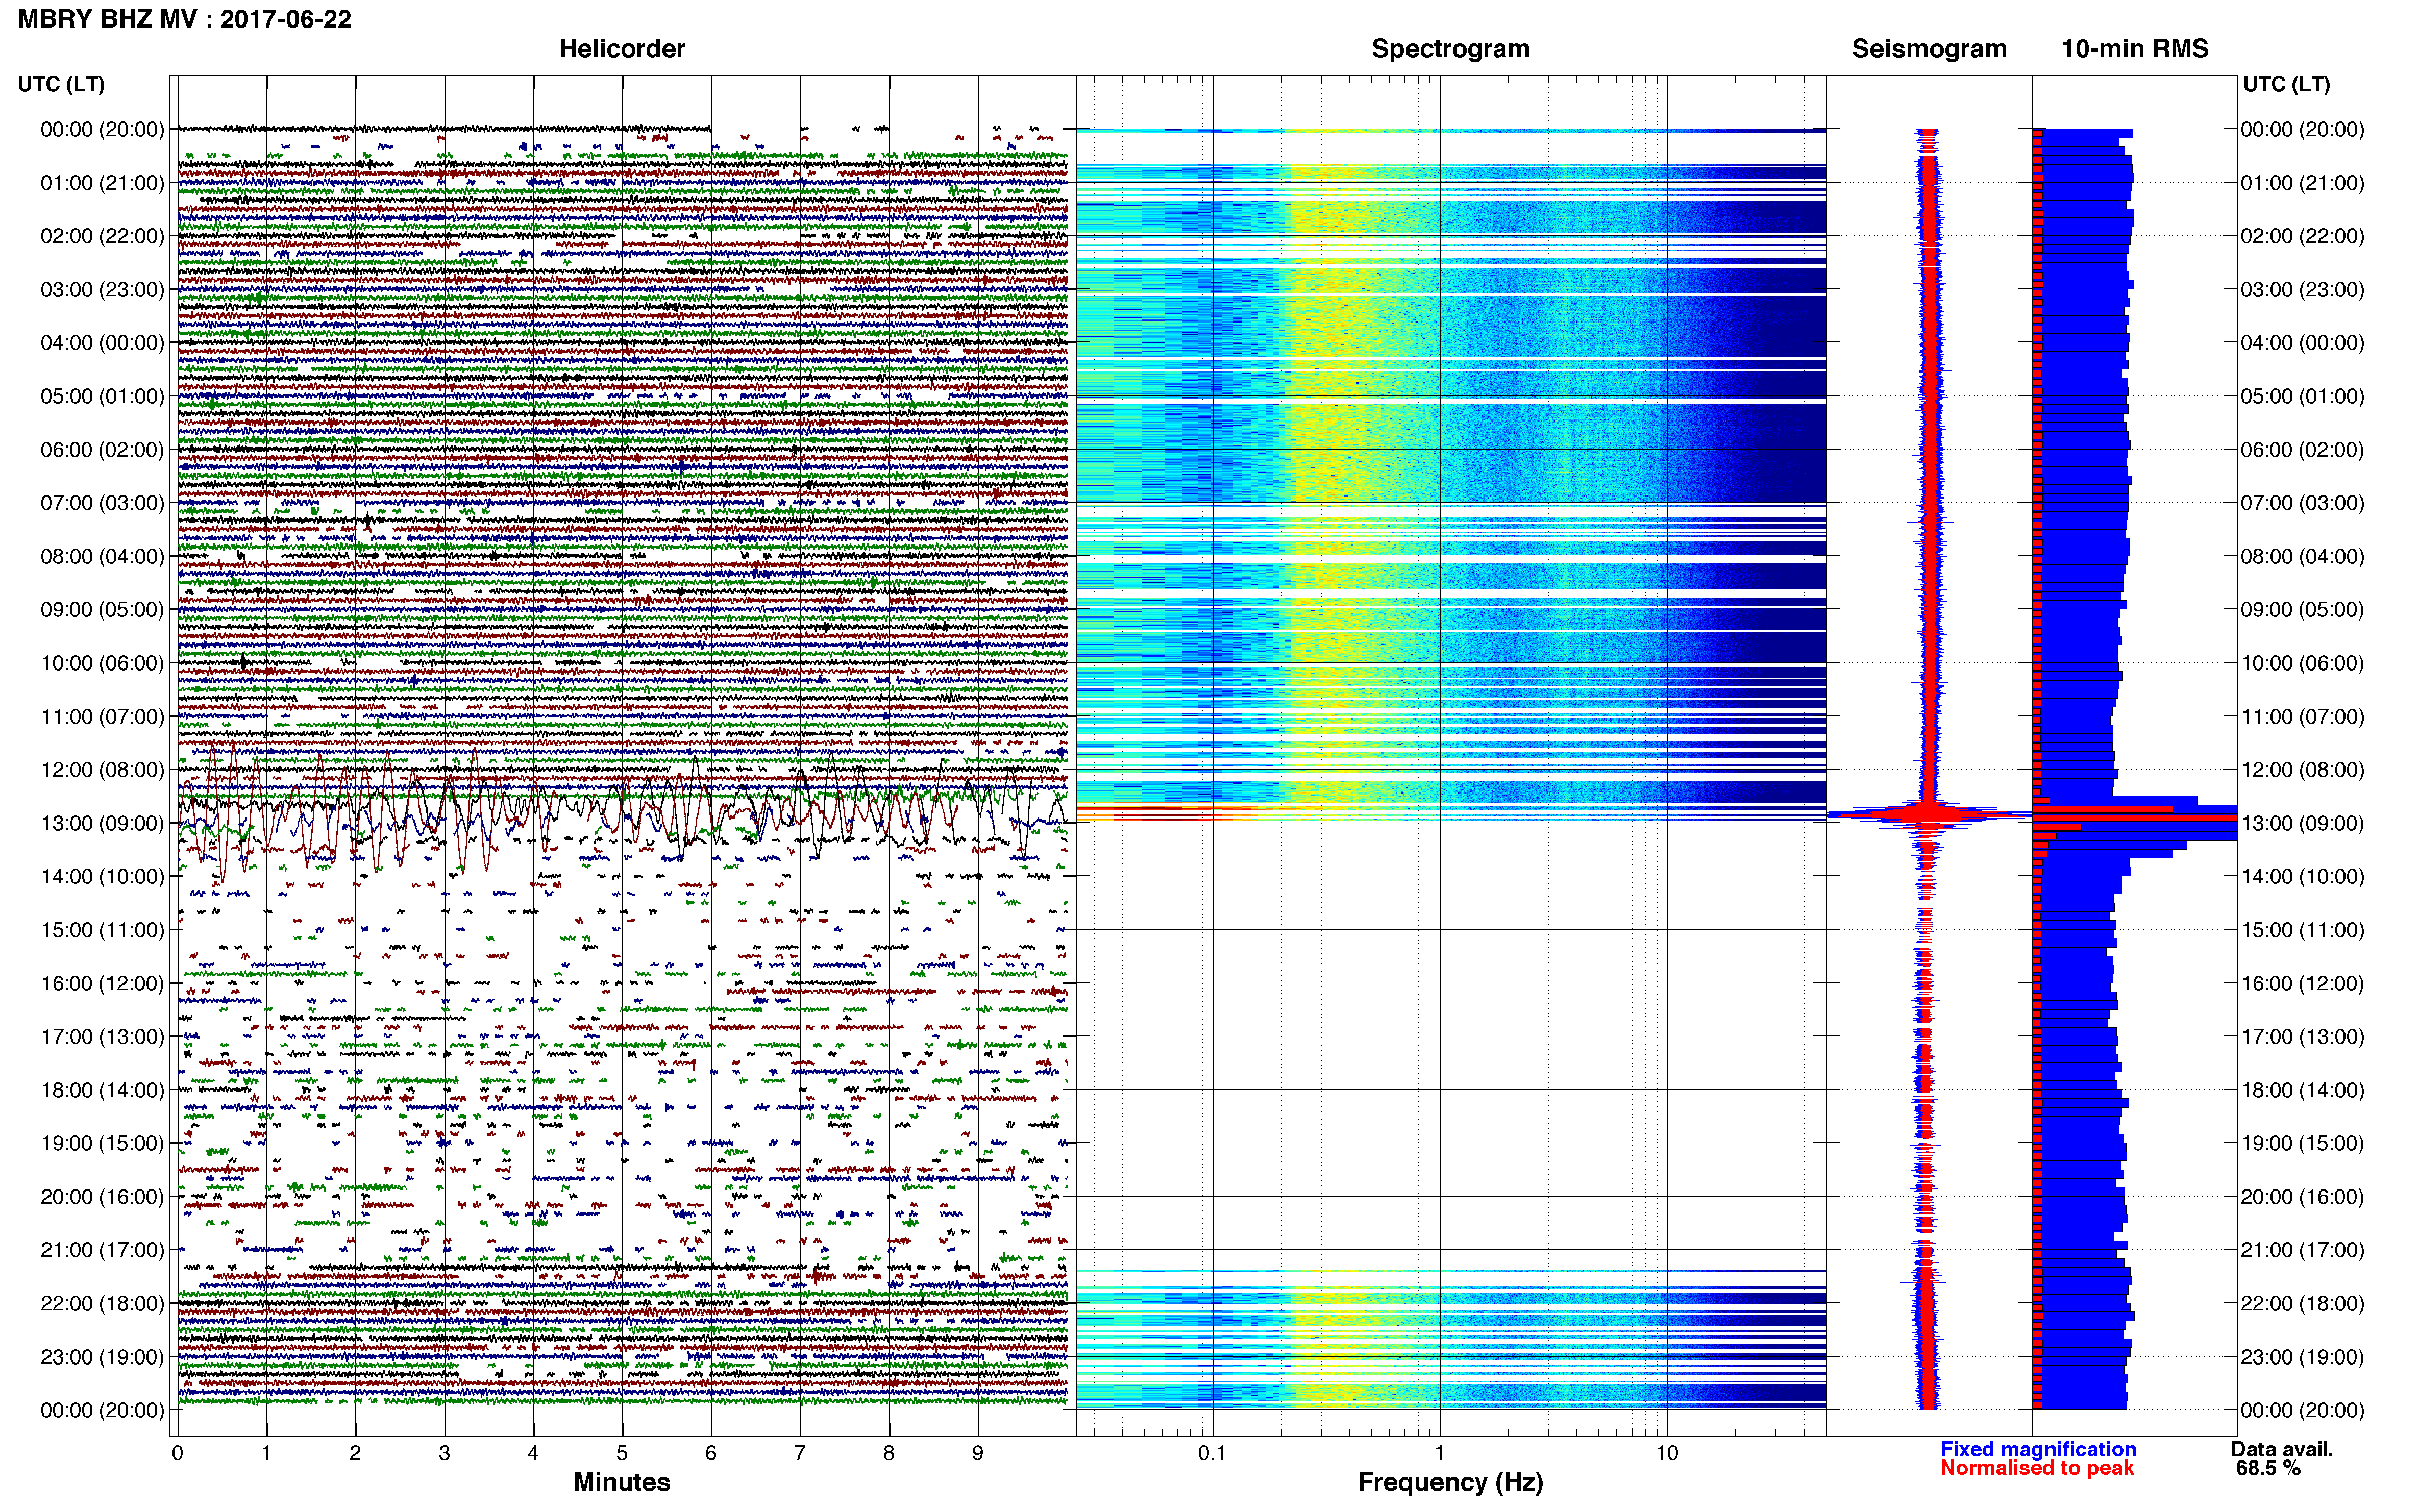Click the right 'UTC (LT)' axis header
Screen dimensions: 2419x1512
2286,84
